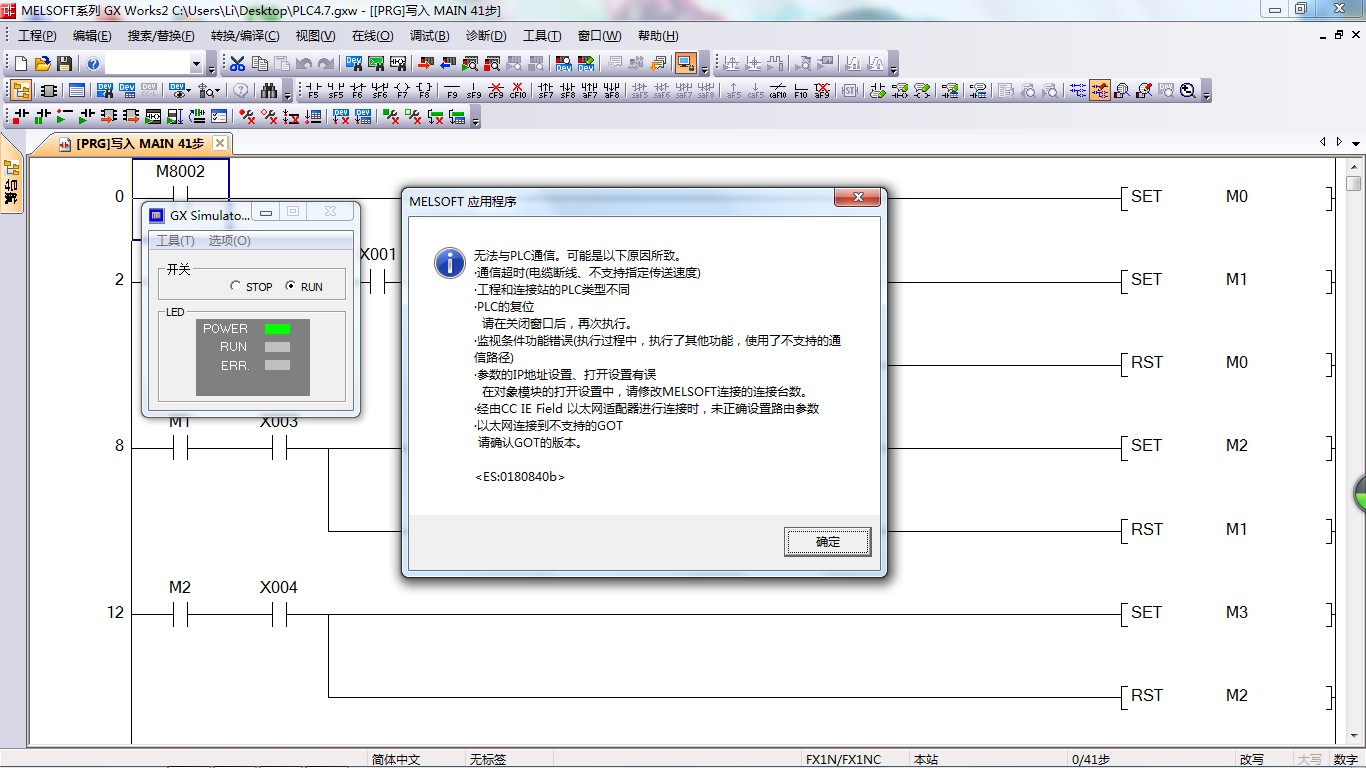Select the RUN radio button
Screen dimensions: 1366x768
291,286
